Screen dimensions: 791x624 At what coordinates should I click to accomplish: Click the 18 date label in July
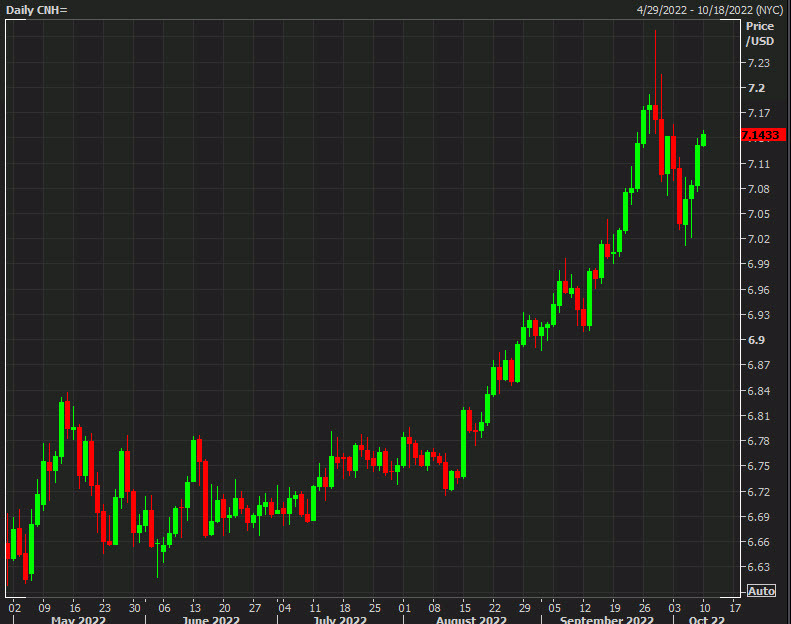pos(345,608)
